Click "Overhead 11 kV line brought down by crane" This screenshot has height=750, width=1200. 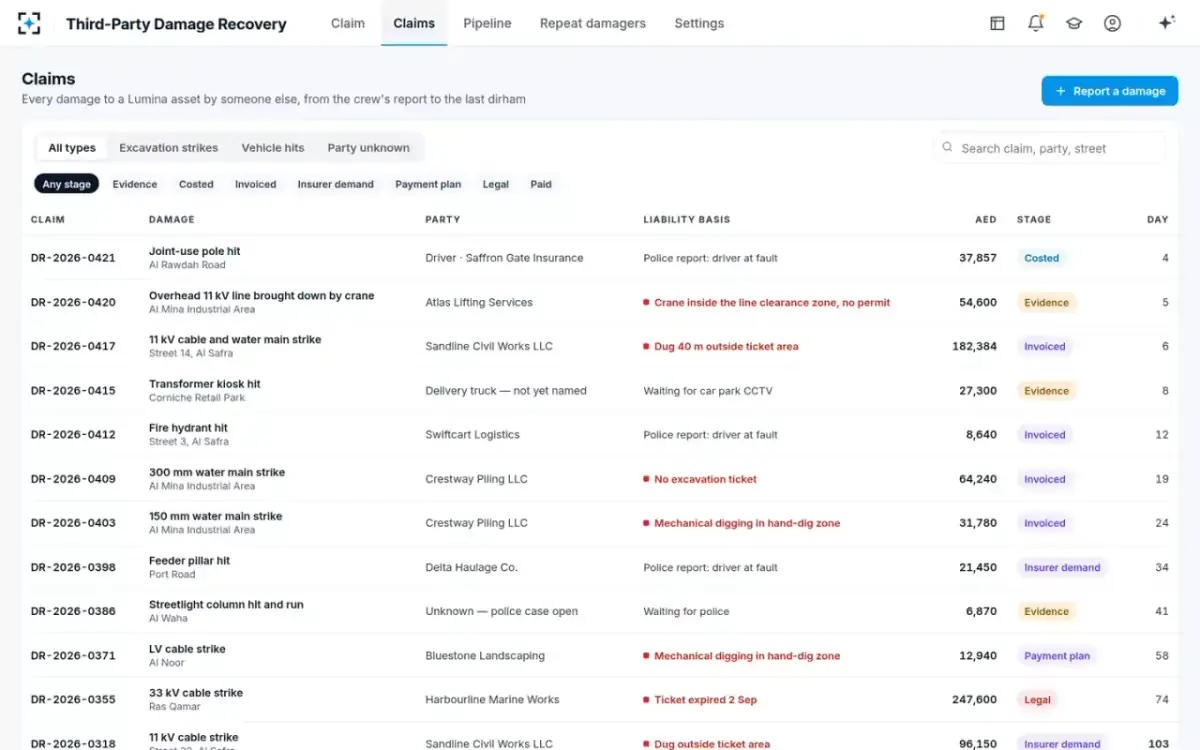click(261, 295)
